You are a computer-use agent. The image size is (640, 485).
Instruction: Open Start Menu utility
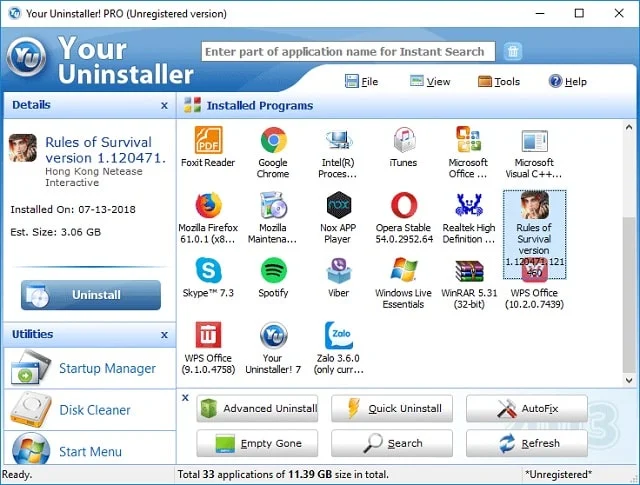click(90, 448)
